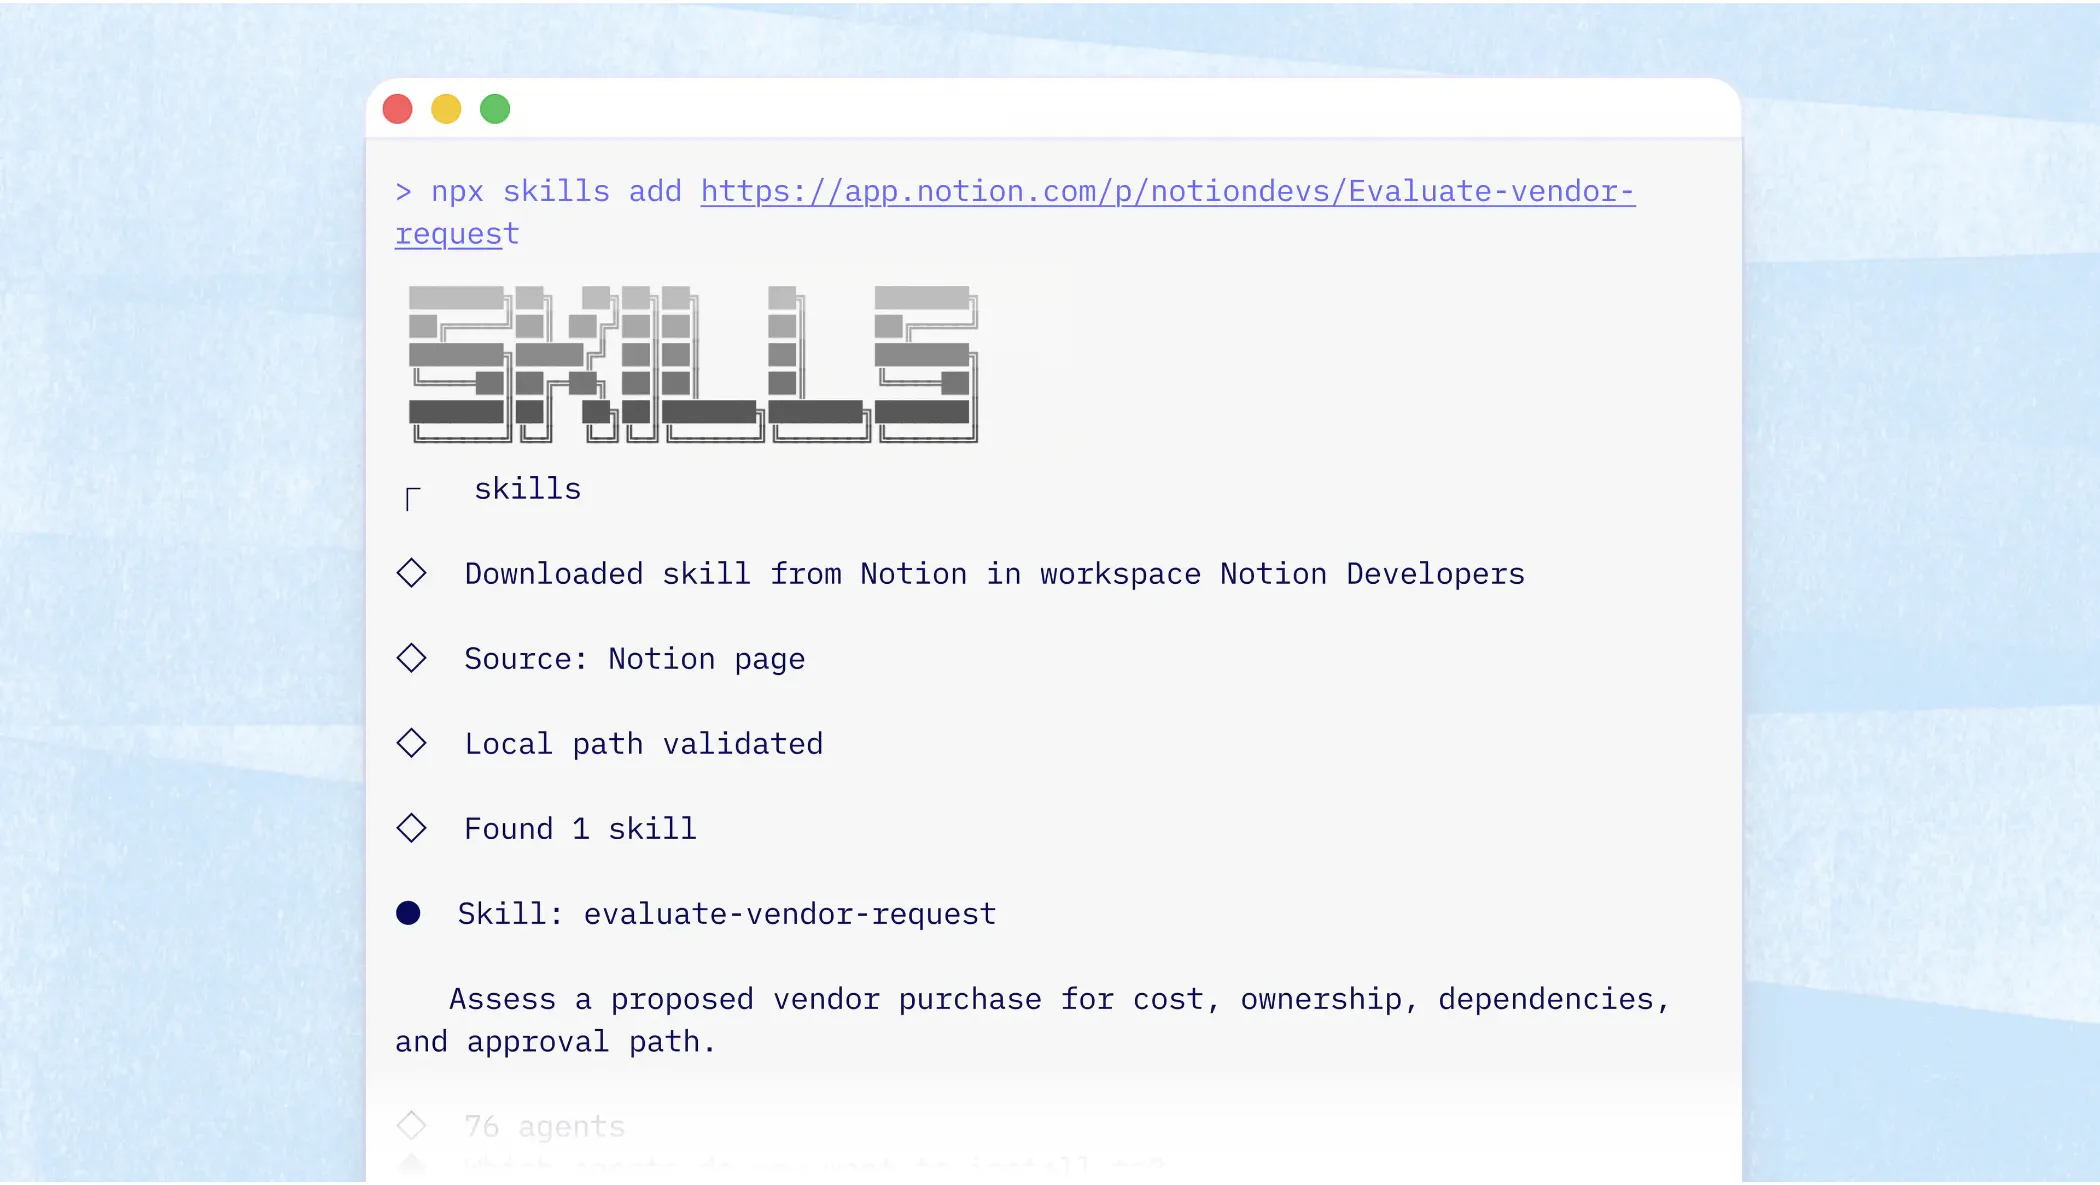This screenshot has height=1185, width=2100.
Task: Click the 'Local path validated' line
Action: [x=643, y=744]
